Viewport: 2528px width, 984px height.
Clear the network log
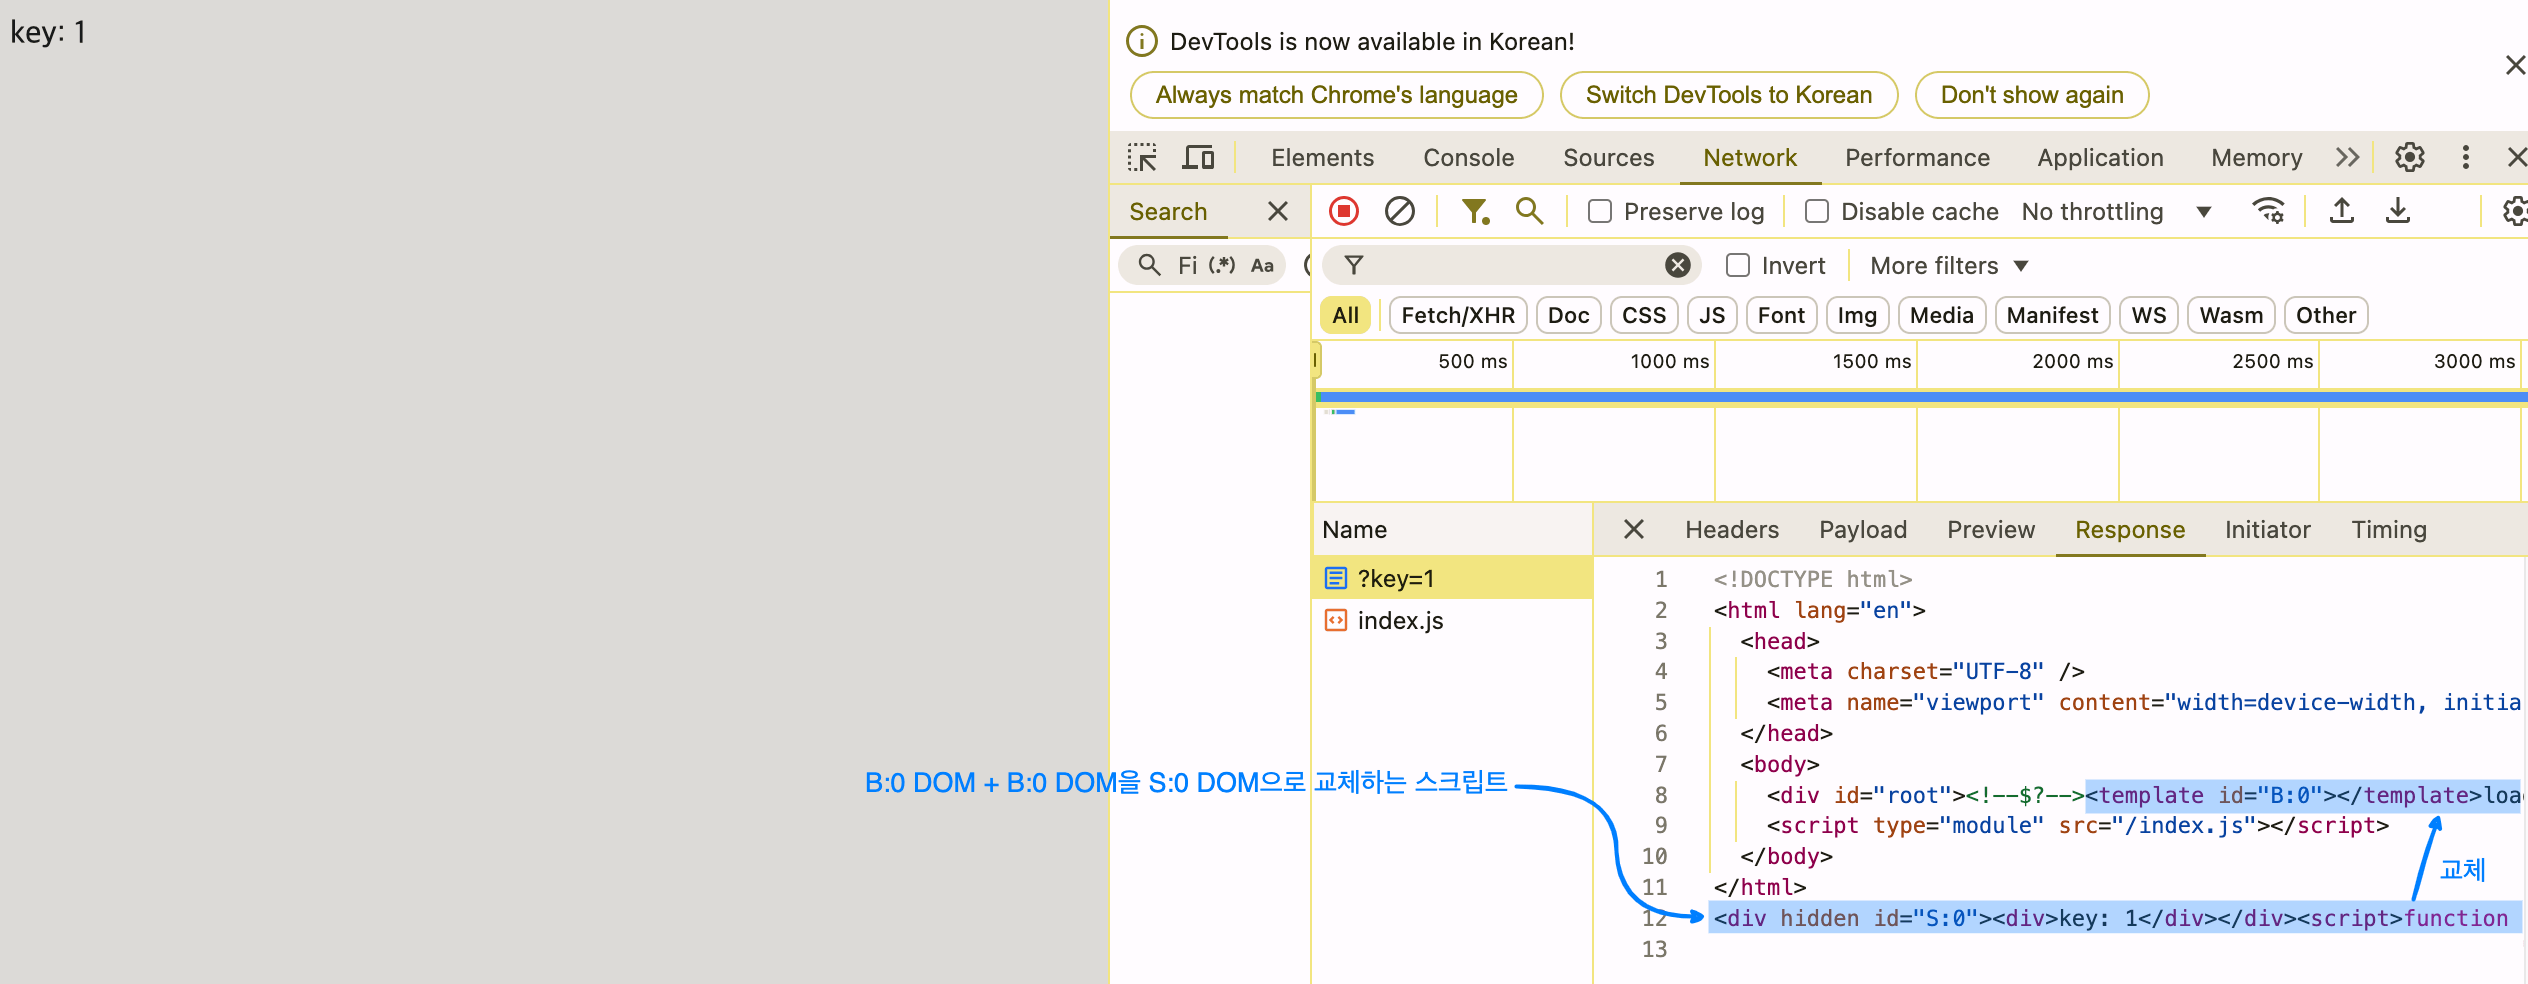click(x=1400, y=211)
